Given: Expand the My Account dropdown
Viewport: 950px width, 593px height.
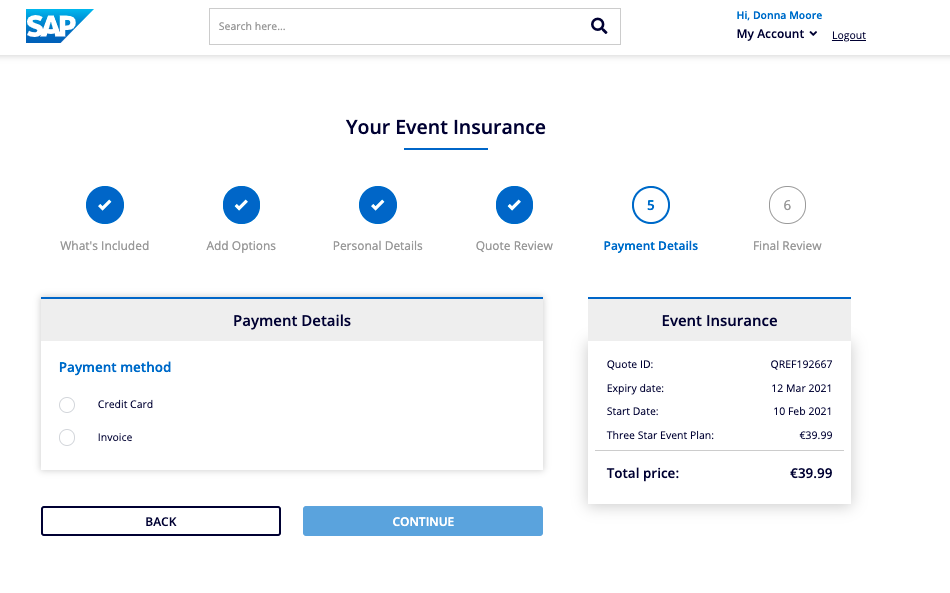Looking at the screenshot, I should pos(771,34).
